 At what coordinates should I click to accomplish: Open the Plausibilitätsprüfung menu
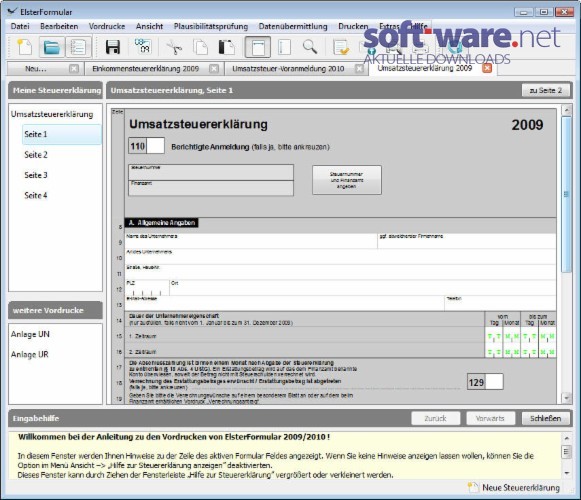click(211, 26)
